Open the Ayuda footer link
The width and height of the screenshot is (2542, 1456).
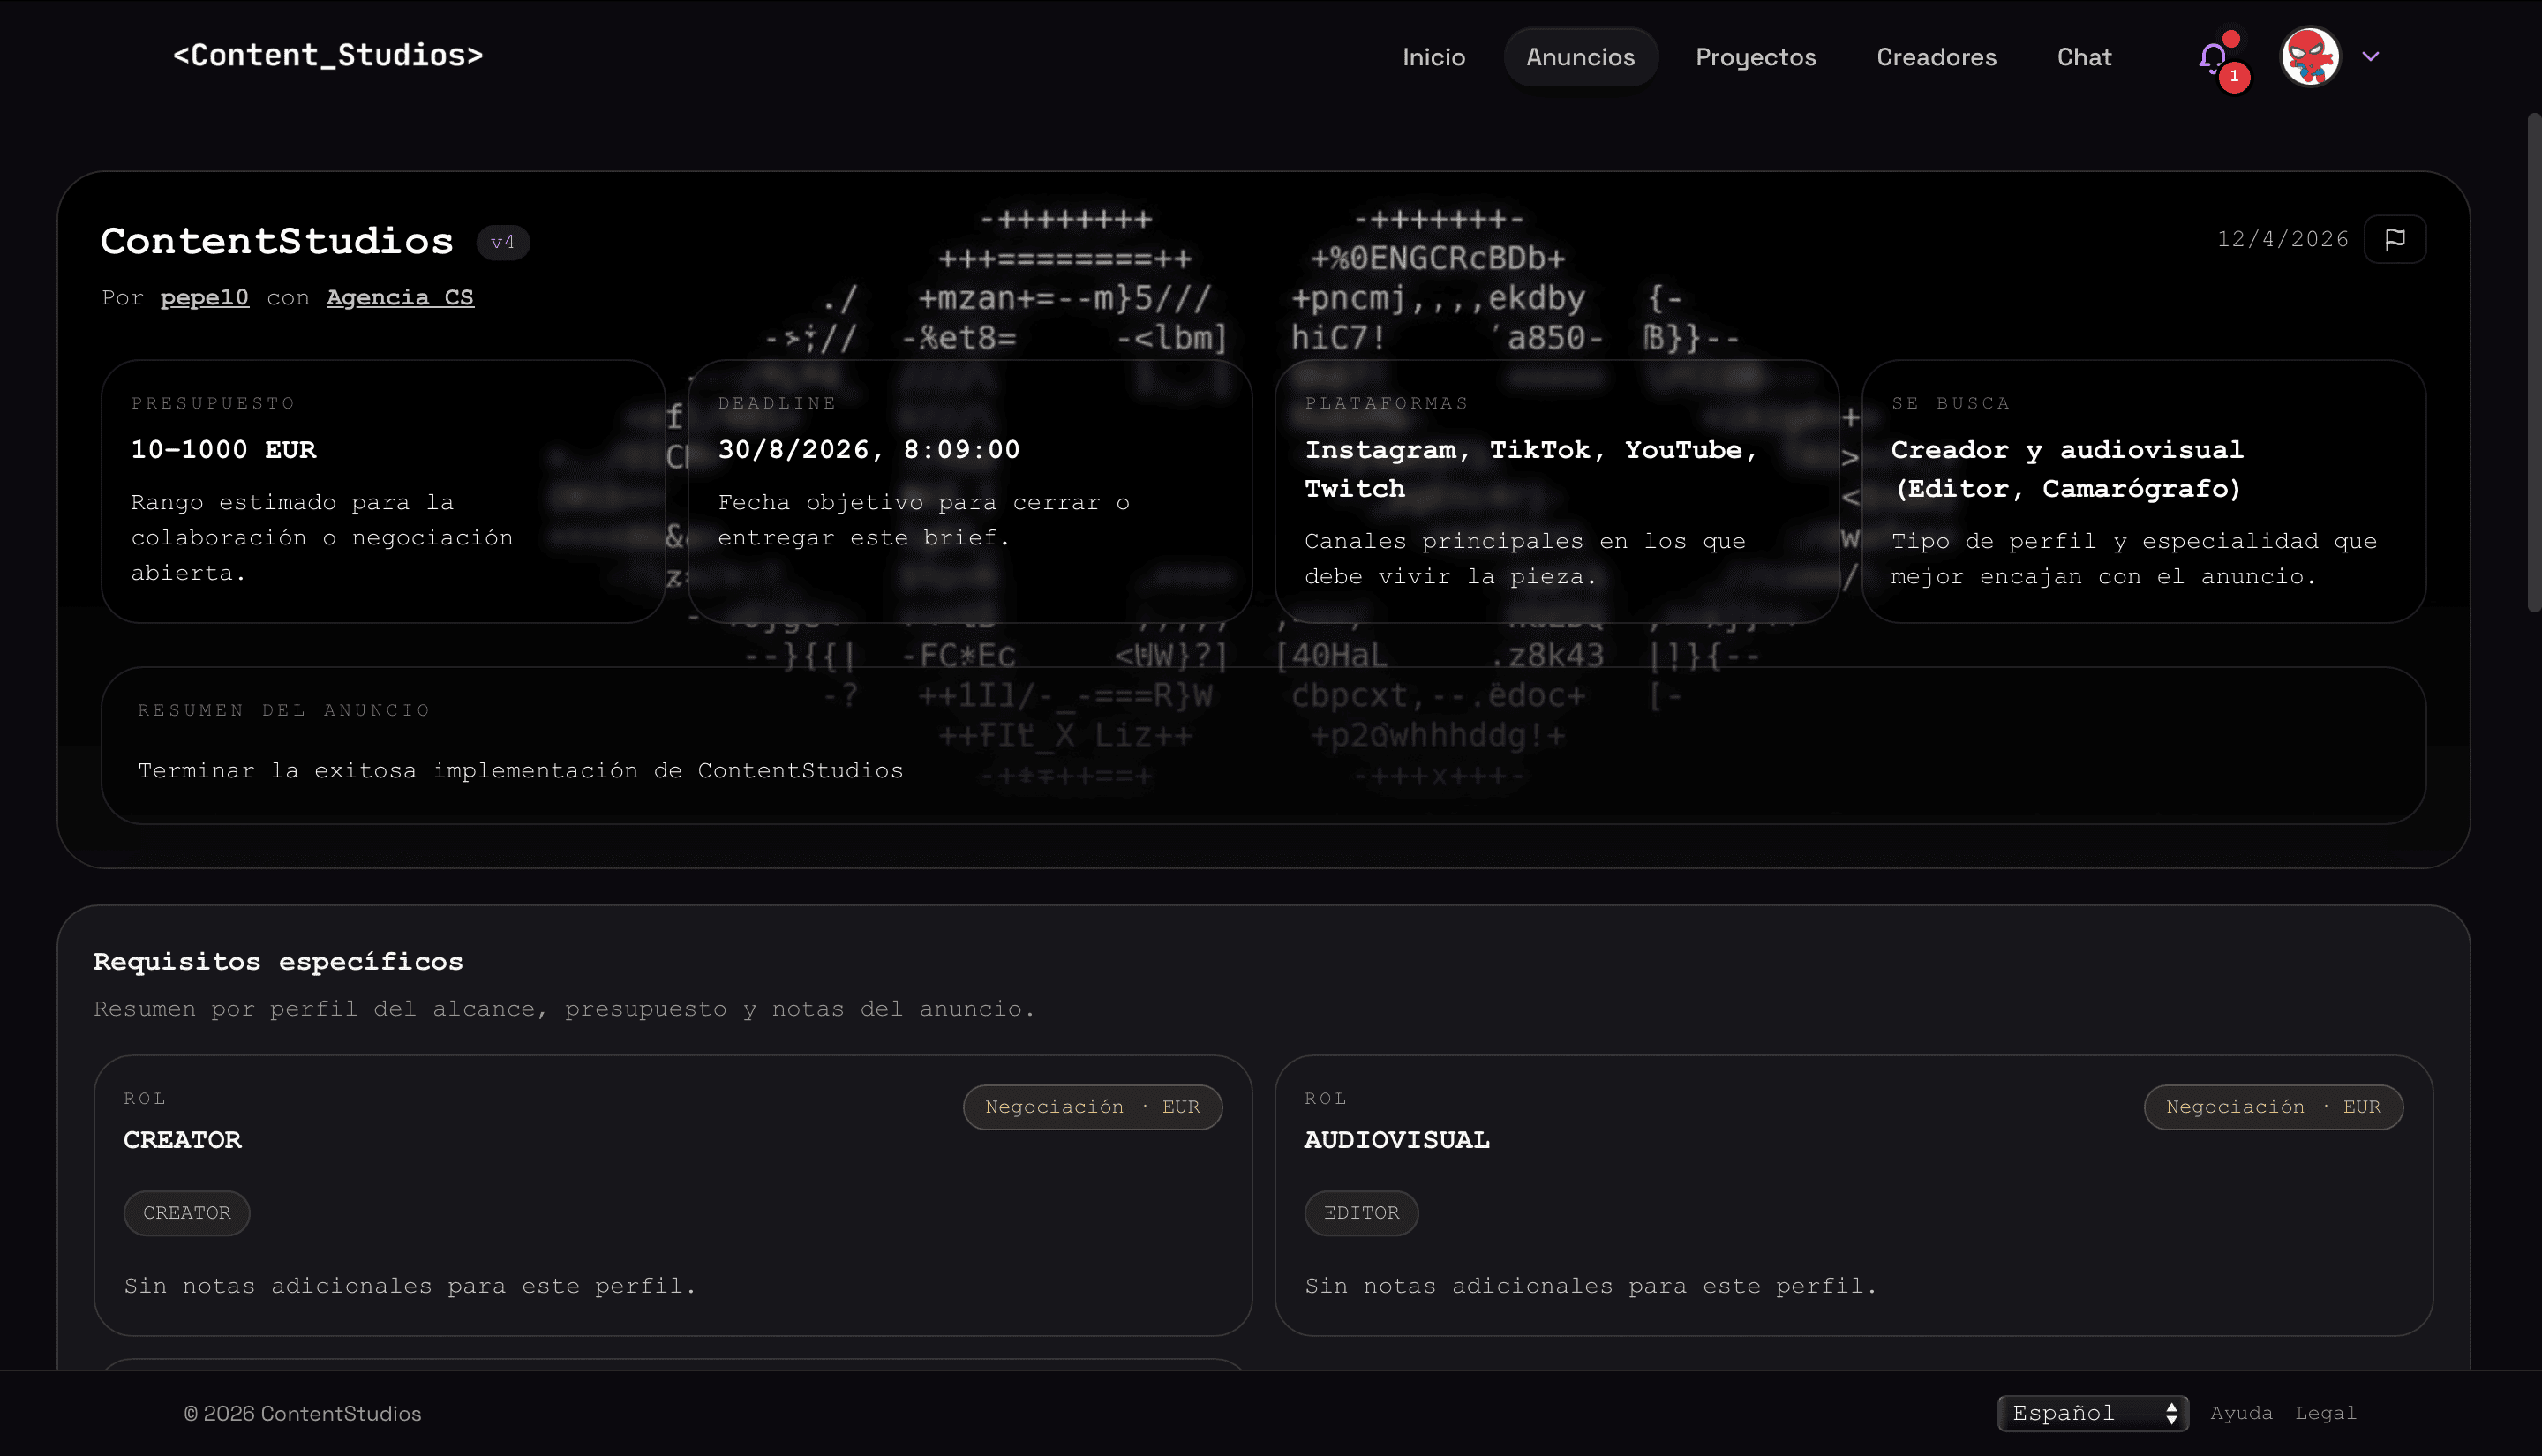coord(2241,1413)
